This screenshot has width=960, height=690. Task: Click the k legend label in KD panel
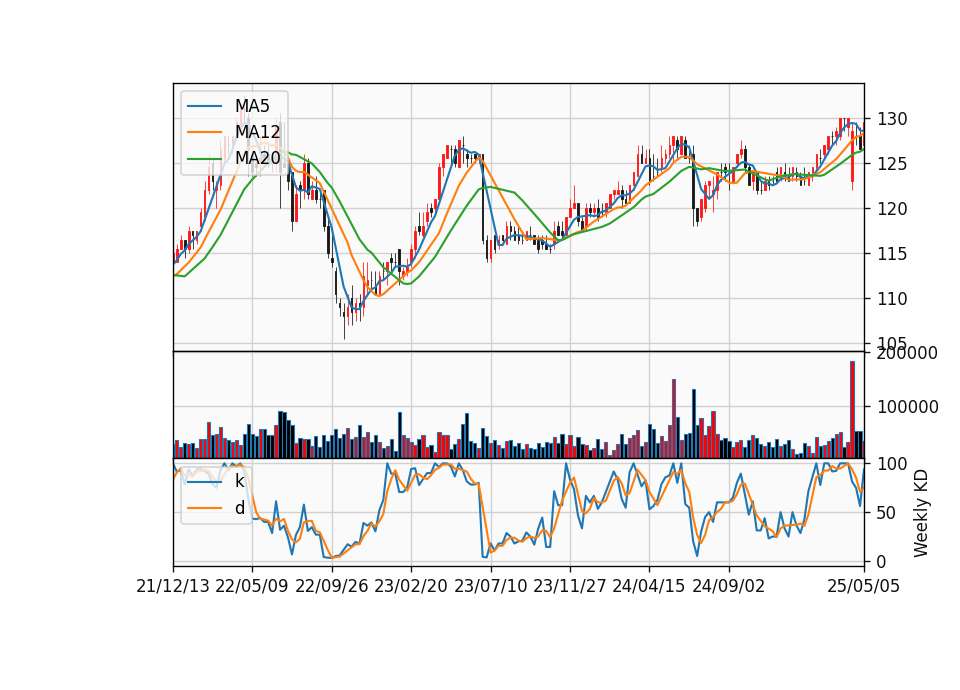coord(239,481)
